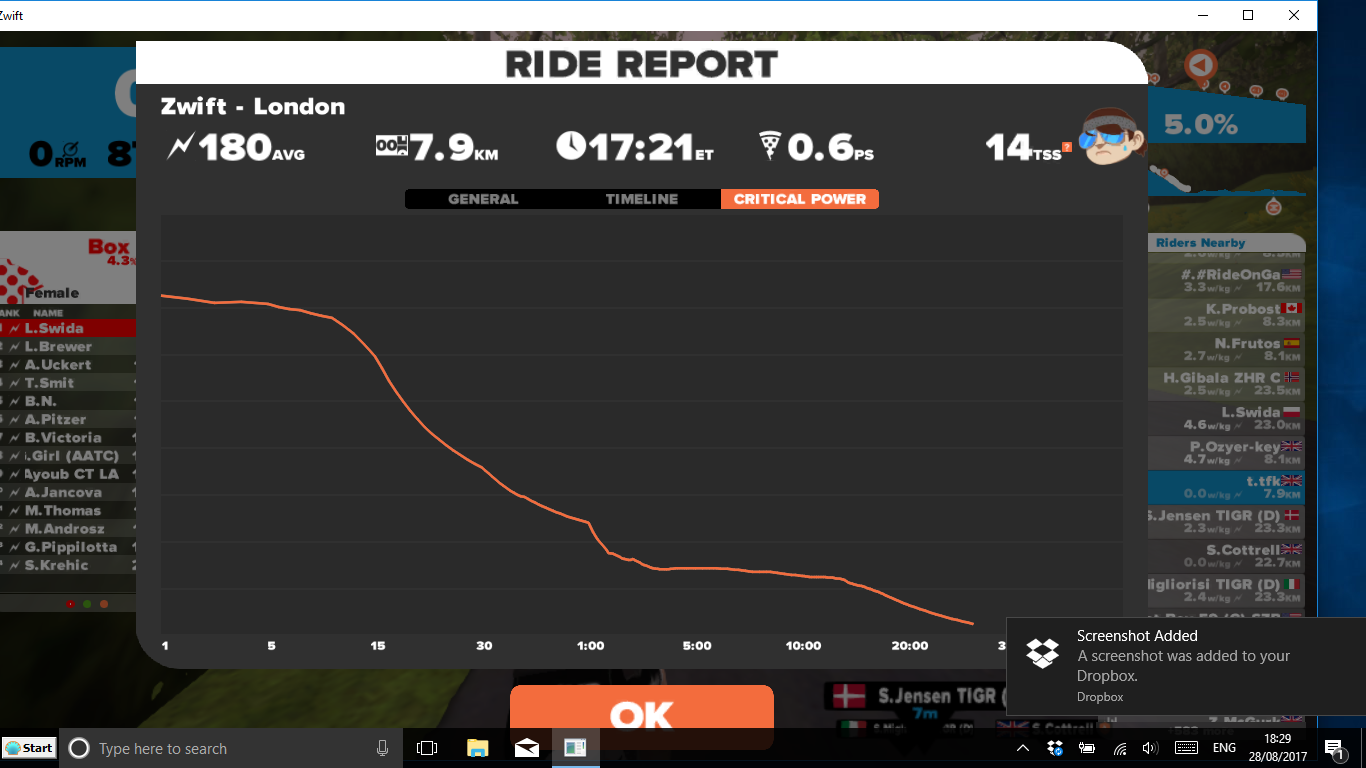Click the distance odometer icon

(392, 147)
